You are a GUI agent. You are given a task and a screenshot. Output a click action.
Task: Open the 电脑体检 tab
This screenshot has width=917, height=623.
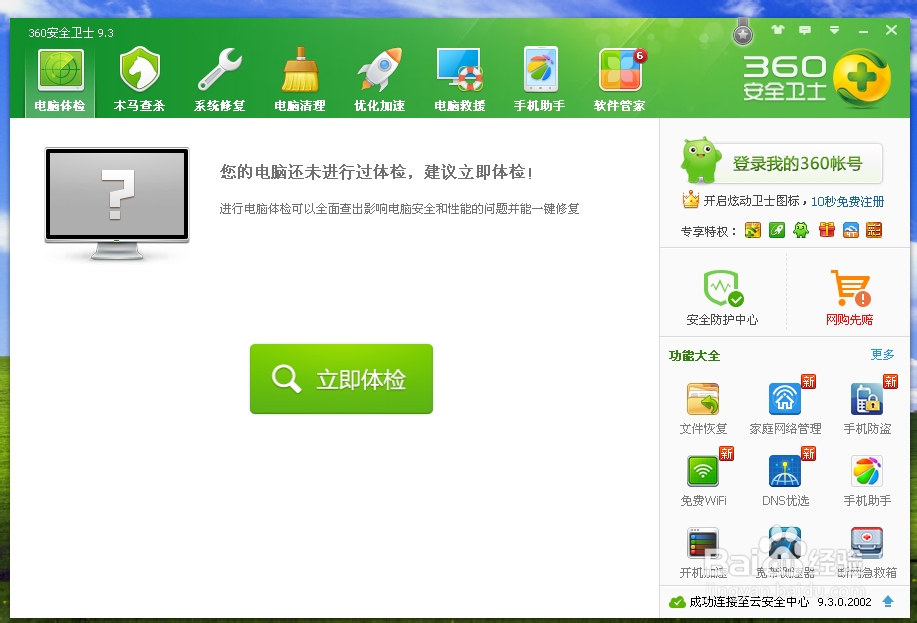pyautogui.click(x=60, y=80)
